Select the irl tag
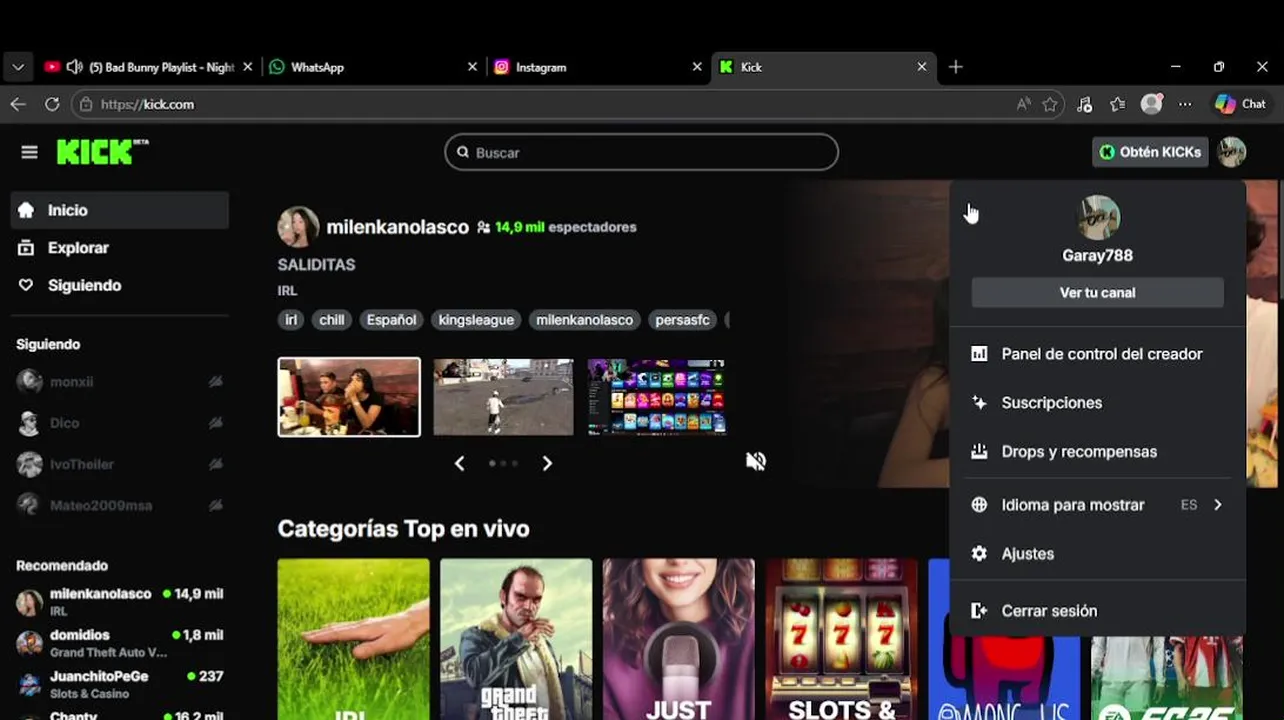The height and width of the screenshot is (720, 1284). (291, 320)
